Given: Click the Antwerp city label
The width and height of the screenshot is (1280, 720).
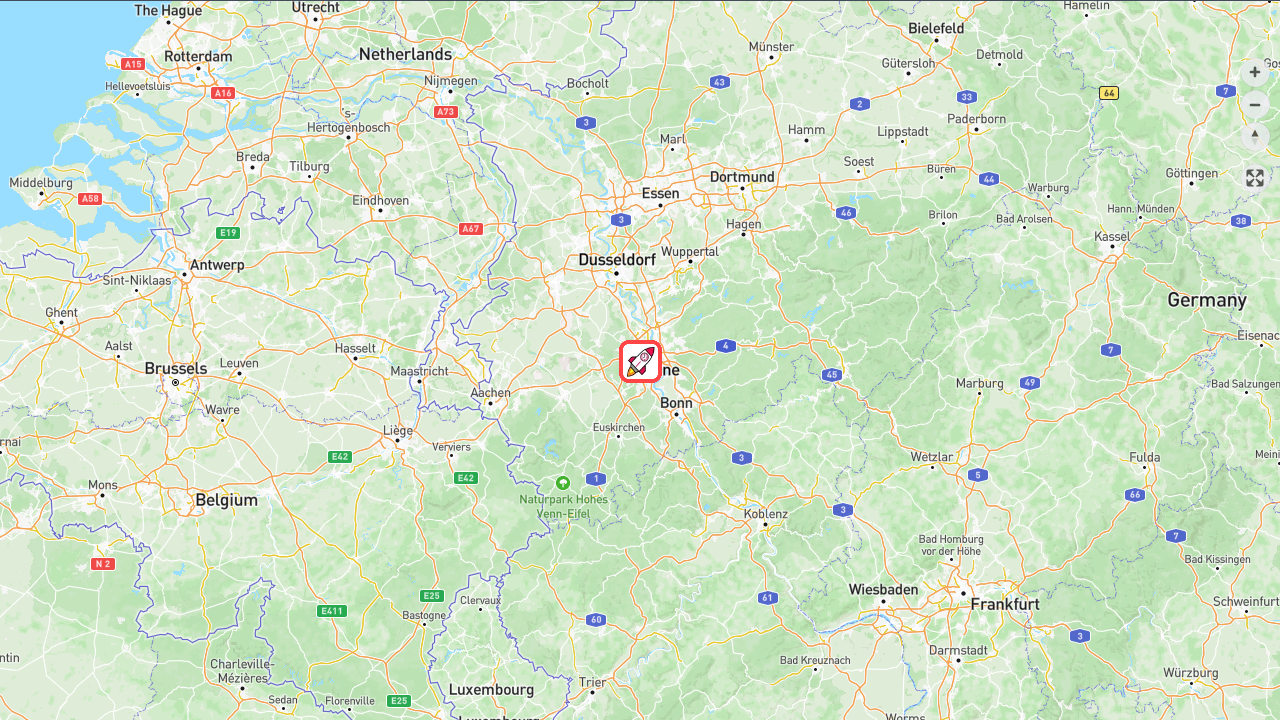Looking at the screenshot, I should (x=217, y=265).
